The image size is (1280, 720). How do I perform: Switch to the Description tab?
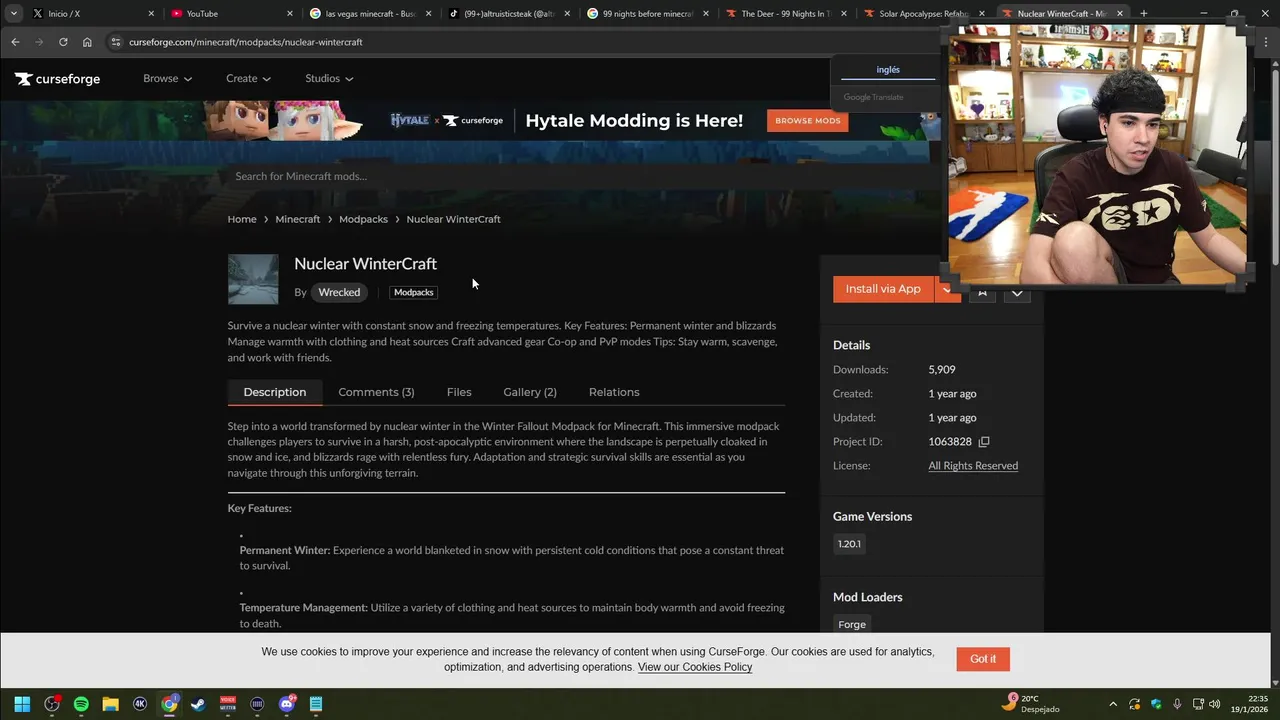coord(275,392)
